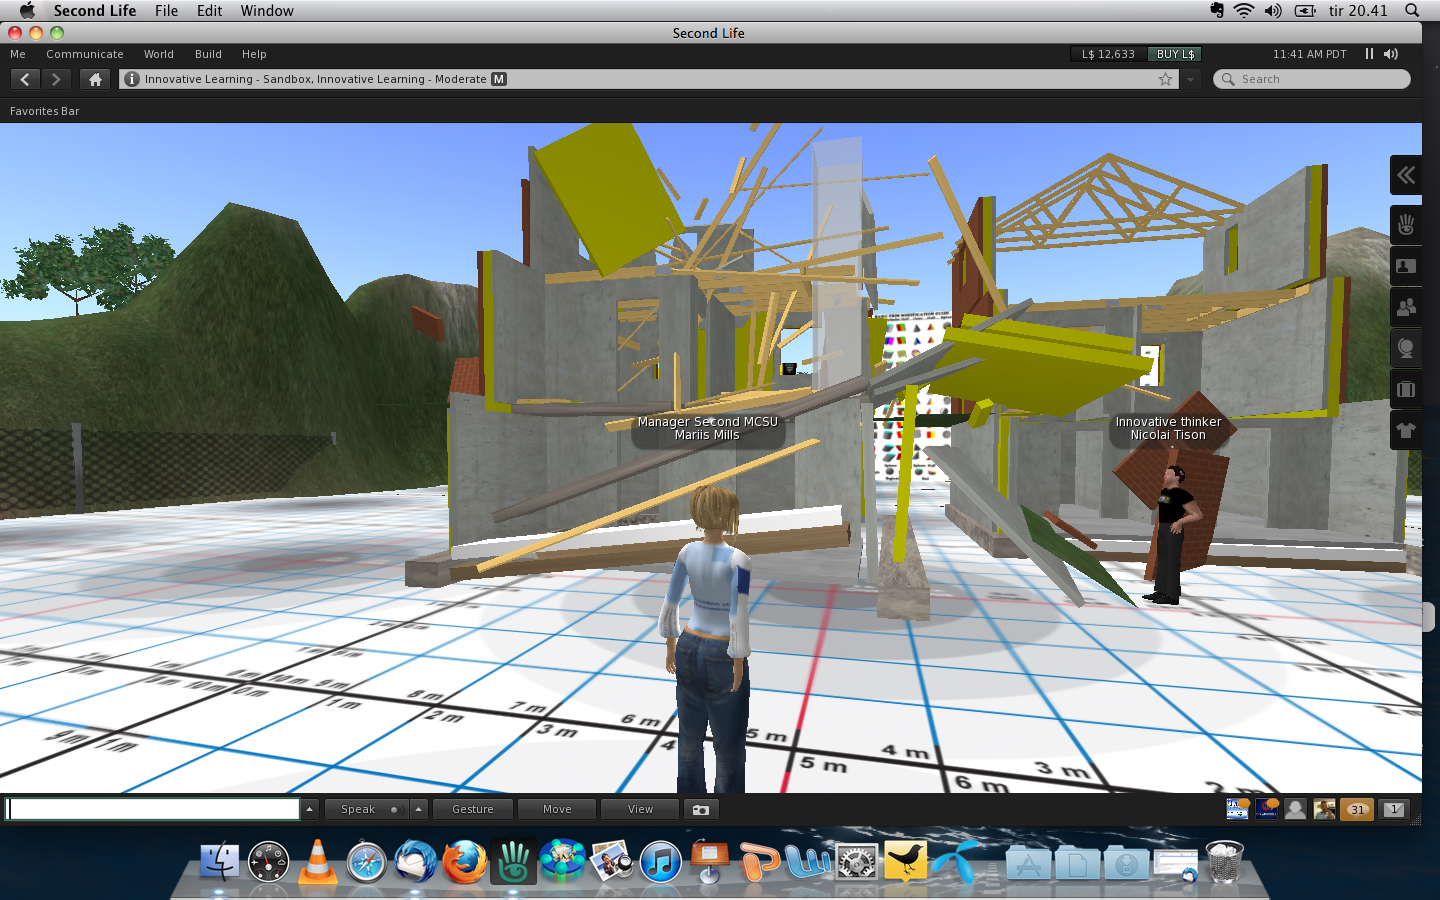Click the BUY L$ button

pyautogui.click(x=1175, y=54)
